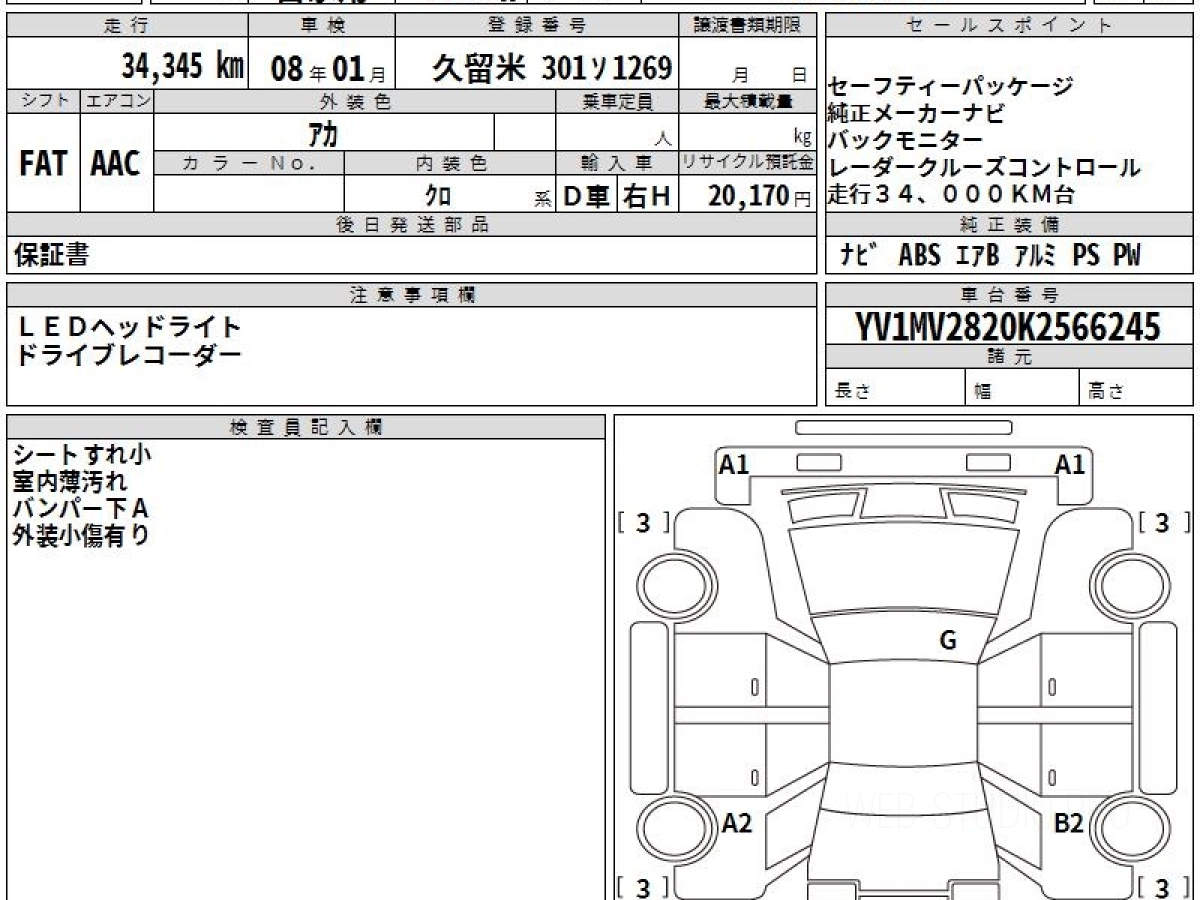Screen dimensions: 1200x900
Task: Click the 外装色 header
Action: (x=355, y=101)
